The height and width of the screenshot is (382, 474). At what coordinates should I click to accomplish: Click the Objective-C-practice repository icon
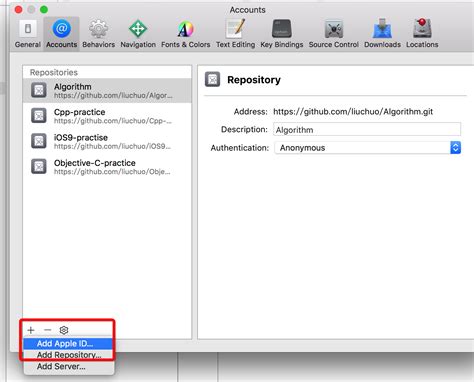click(x=39, y=166)
